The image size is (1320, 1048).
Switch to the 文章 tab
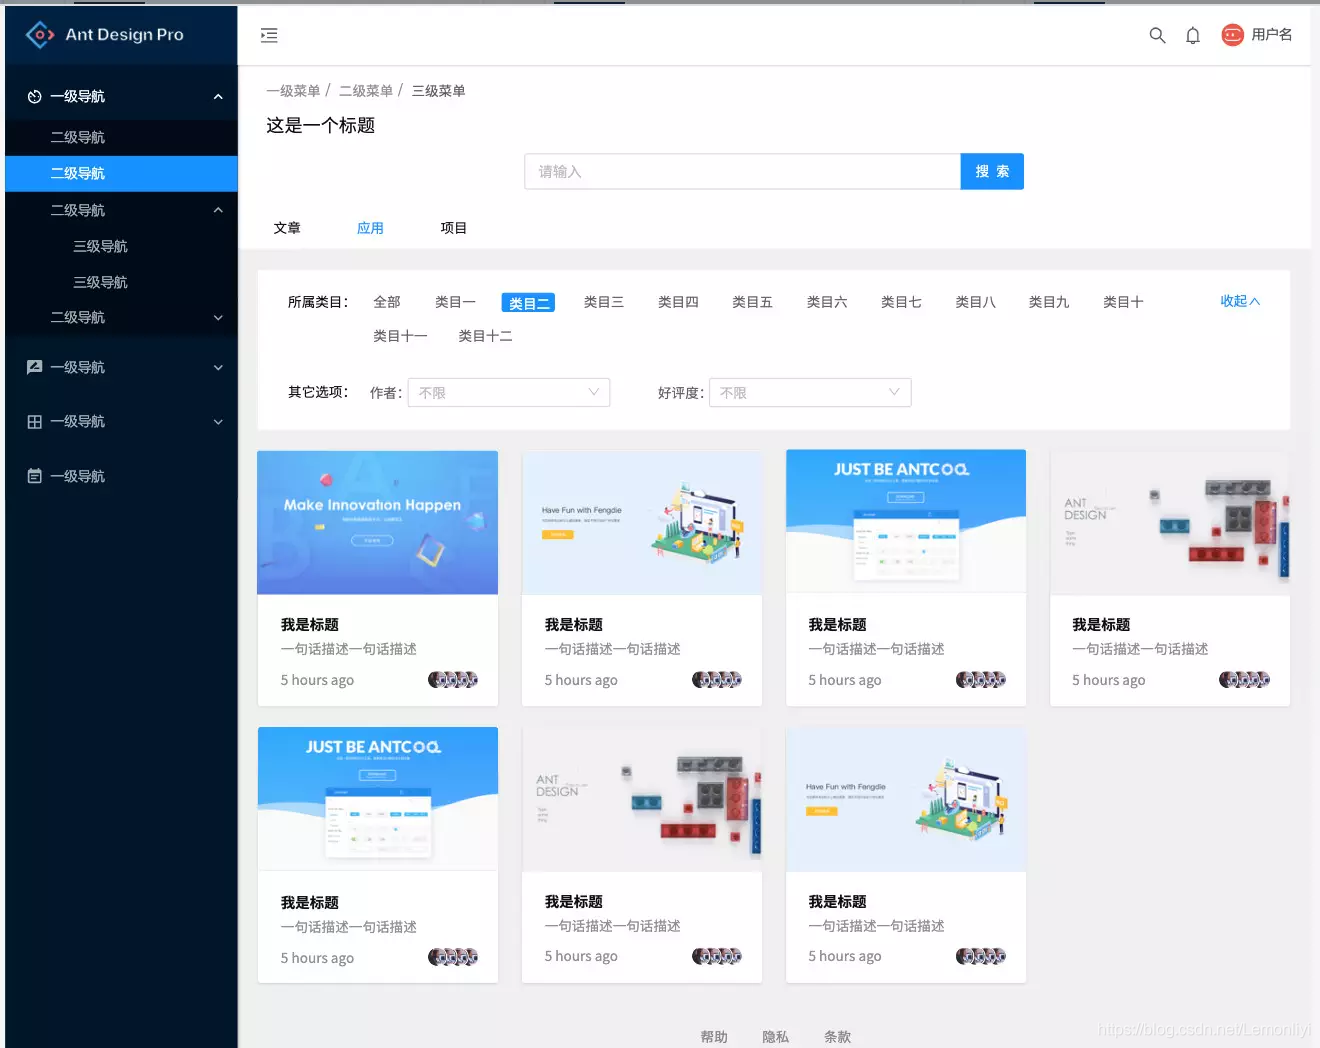point(287,227)
